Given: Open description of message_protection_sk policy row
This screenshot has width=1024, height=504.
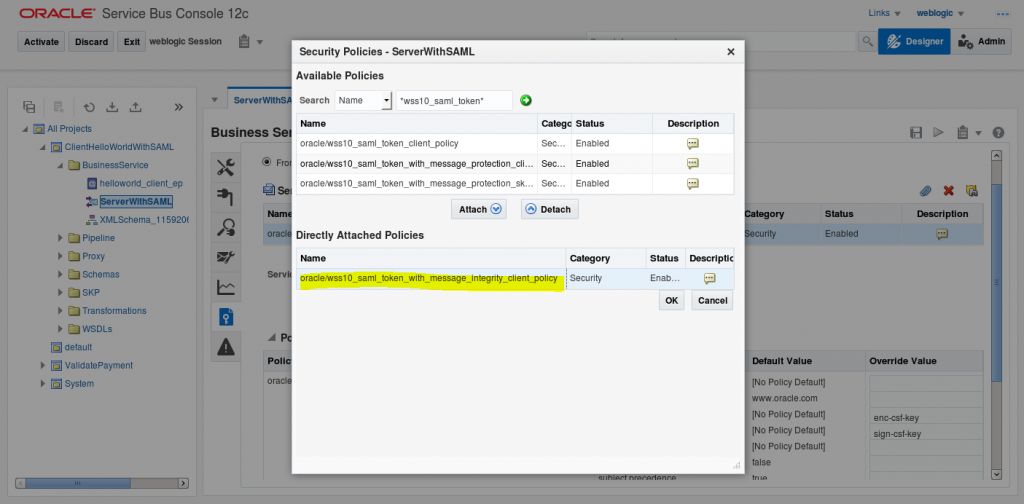Looking at the screenshot, I should (693, 184).
